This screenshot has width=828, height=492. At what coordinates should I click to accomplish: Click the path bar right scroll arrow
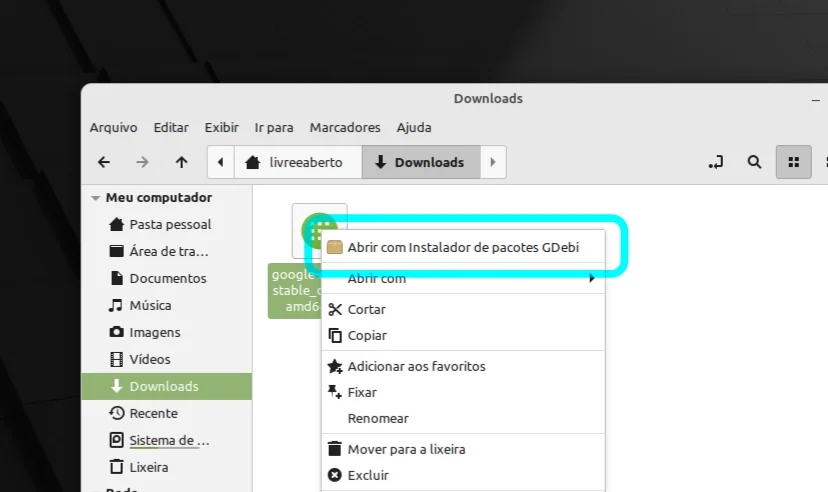coord(493,162)
